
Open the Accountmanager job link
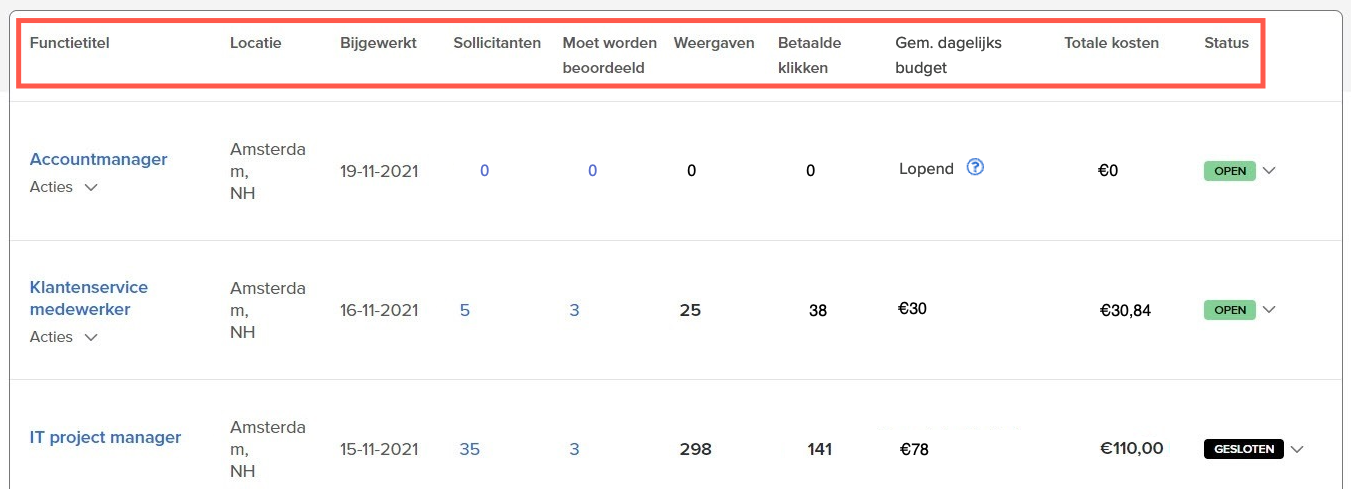pyautogui.click(x=98, y=159)
